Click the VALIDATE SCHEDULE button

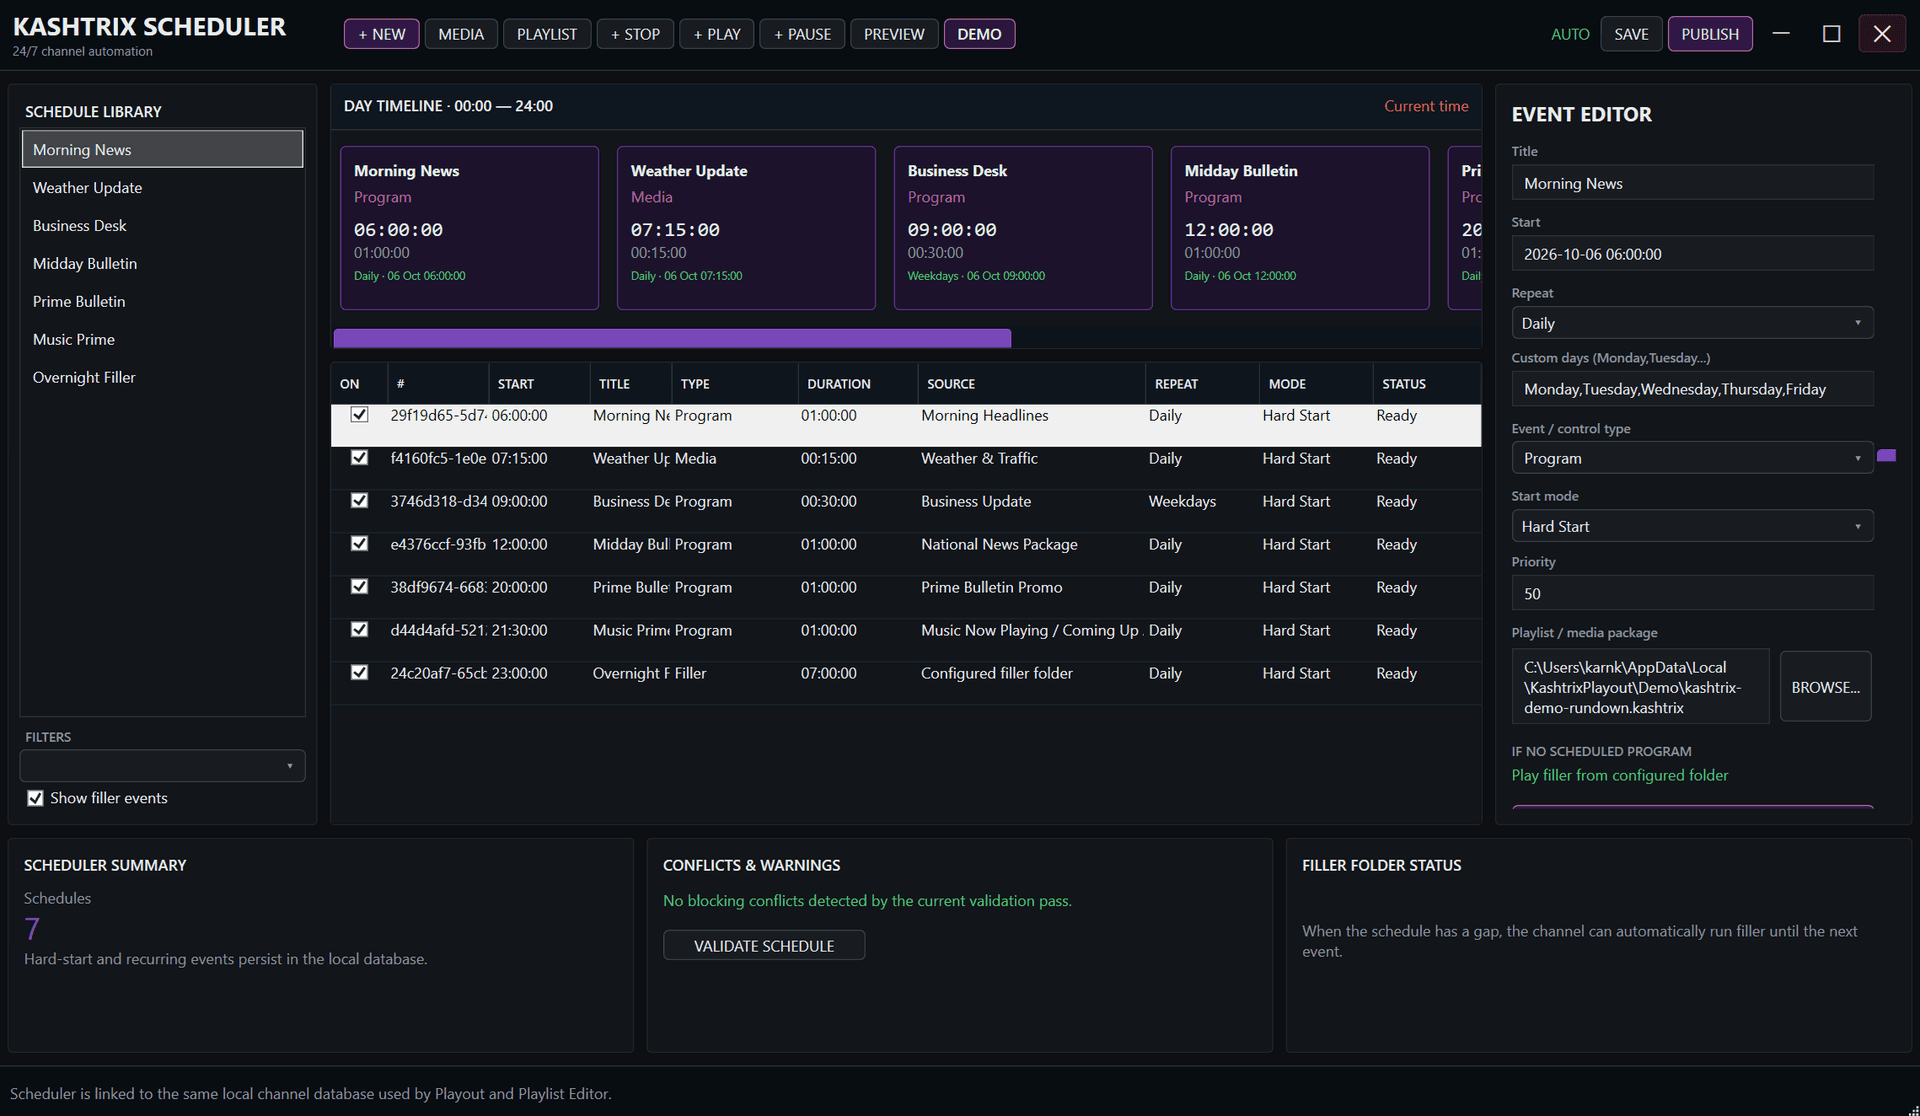click(764, 946)
